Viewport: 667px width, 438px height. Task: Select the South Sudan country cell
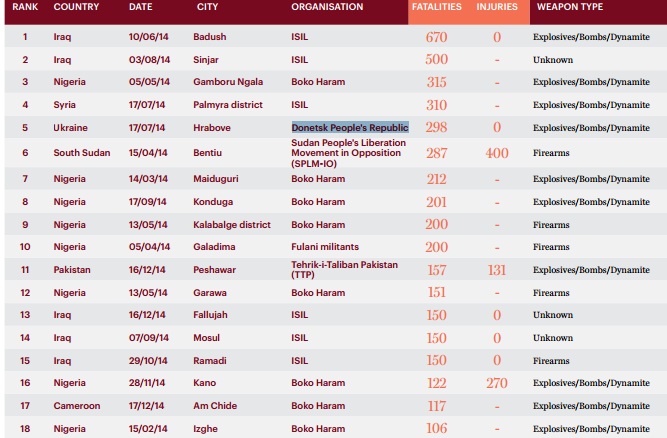tap(82, 153)
